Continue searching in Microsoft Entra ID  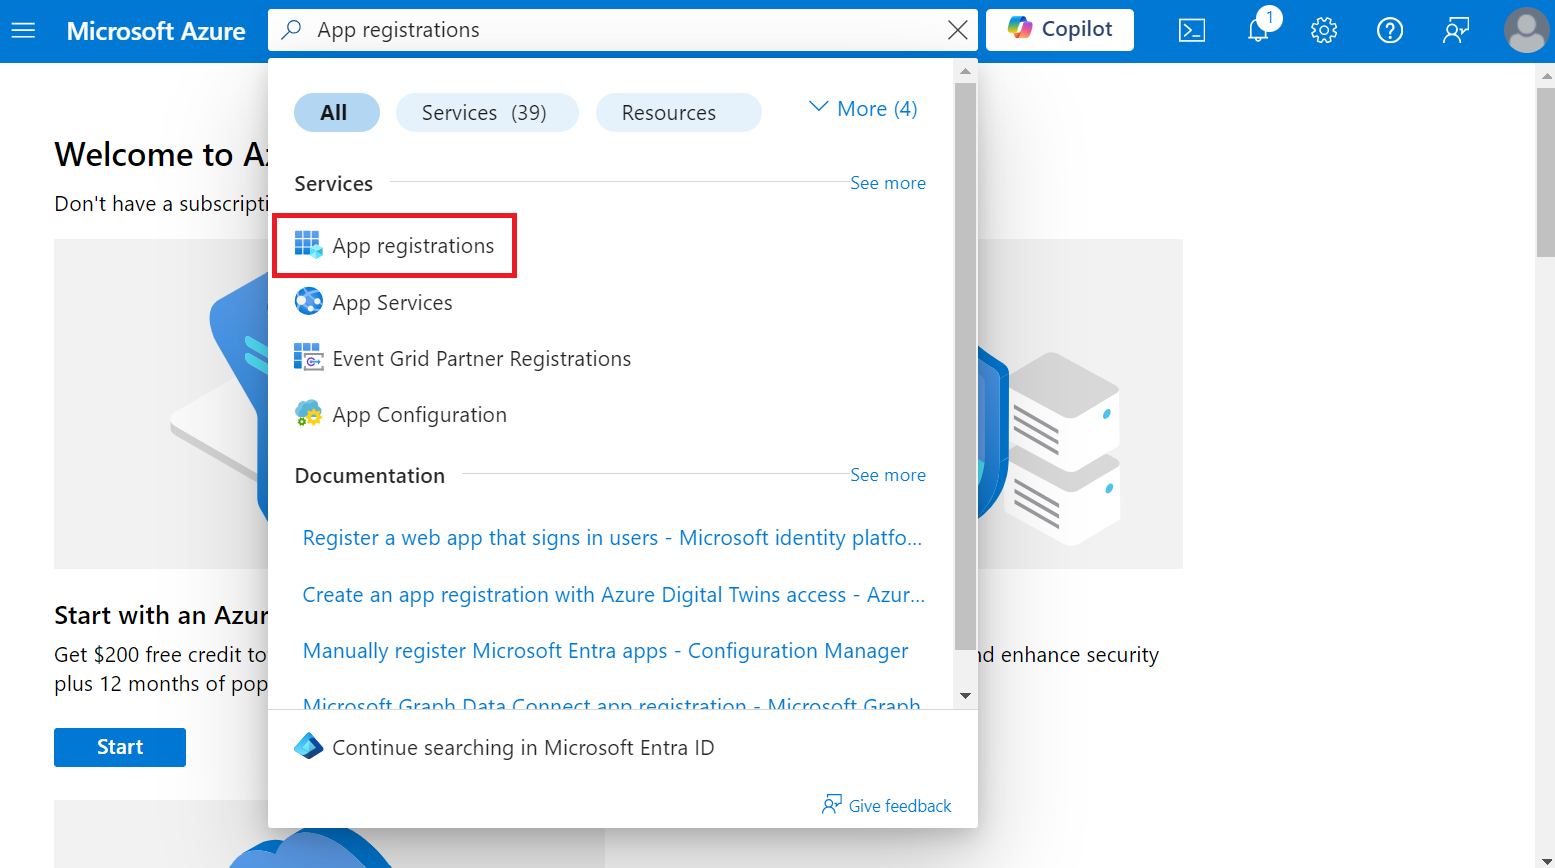522,748
